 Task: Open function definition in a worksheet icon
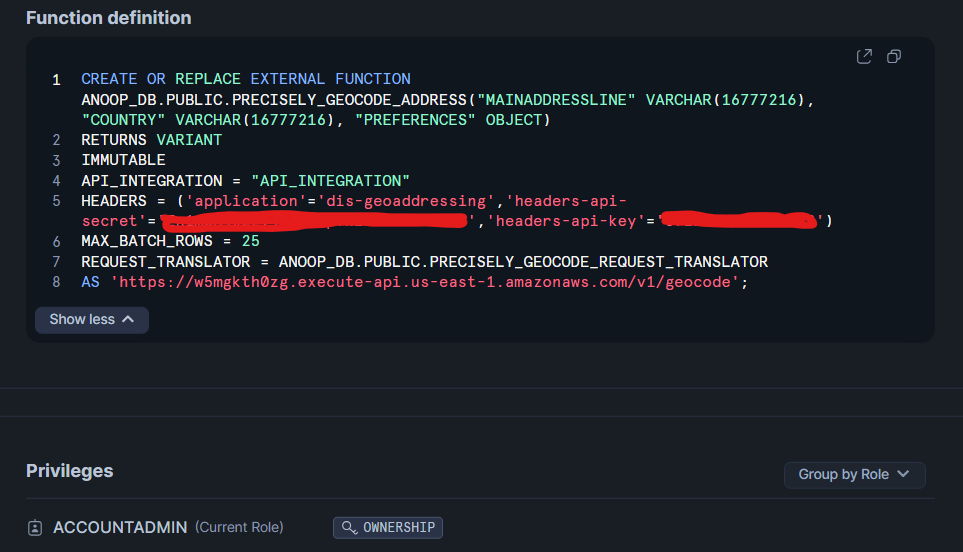click(x=864, y=56)
